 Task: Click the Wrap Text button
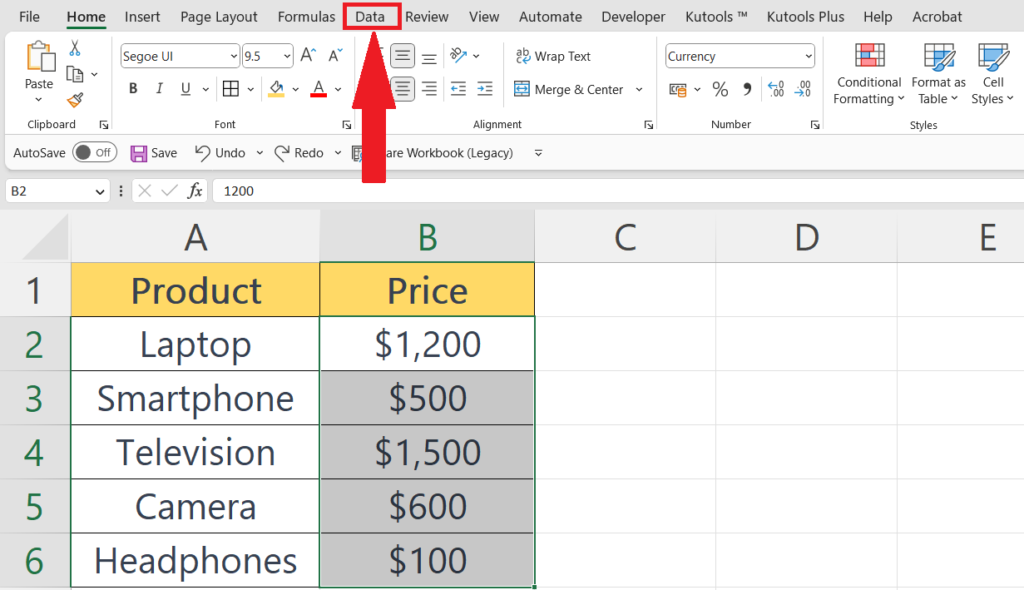pos(553,57)
